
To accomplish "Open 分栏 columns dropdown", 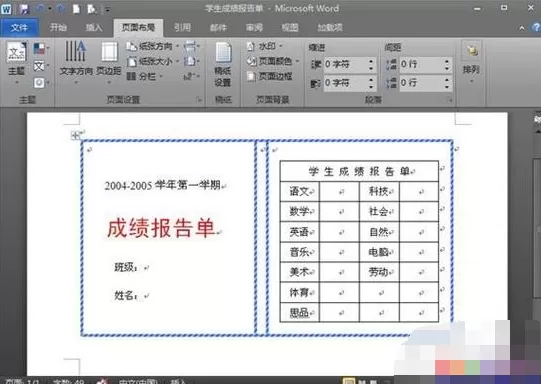I will (x=144, y=76).
